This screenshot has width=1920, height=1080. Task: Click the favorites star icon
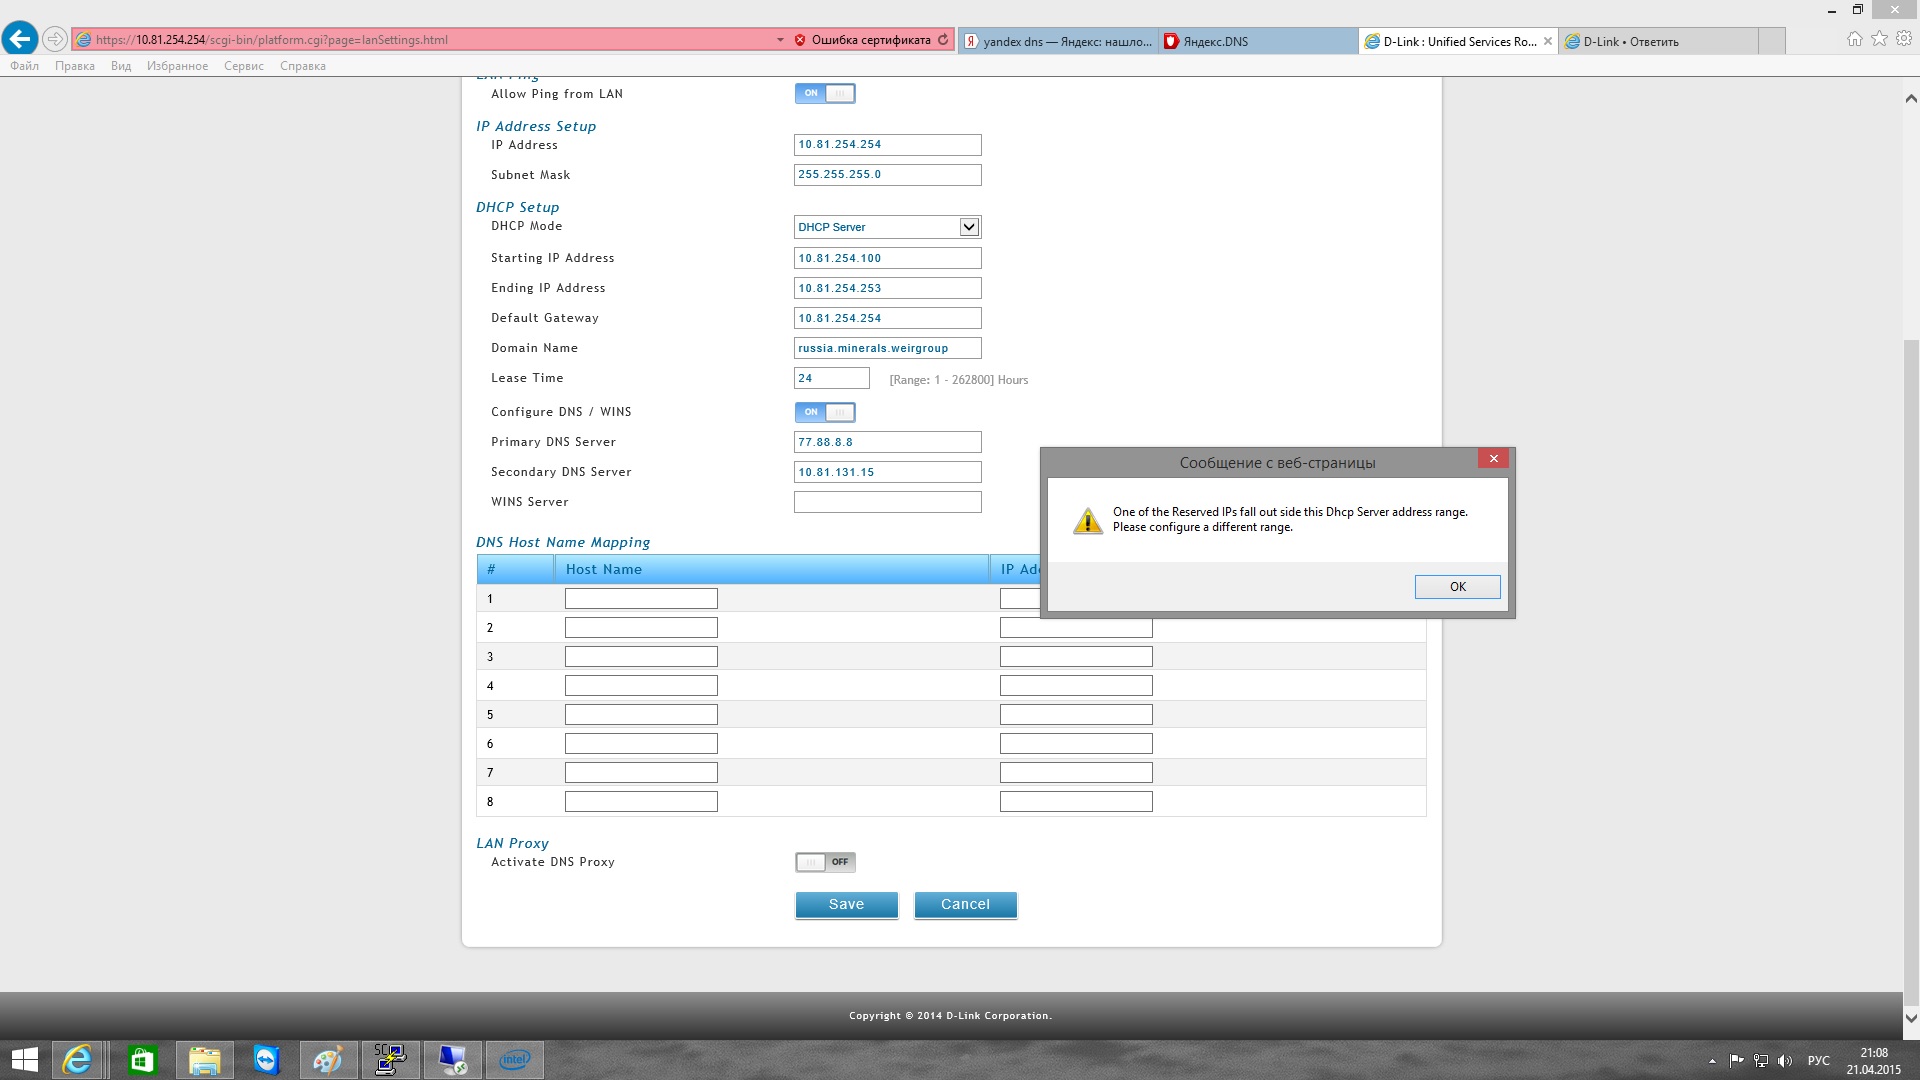[1879, 39]
